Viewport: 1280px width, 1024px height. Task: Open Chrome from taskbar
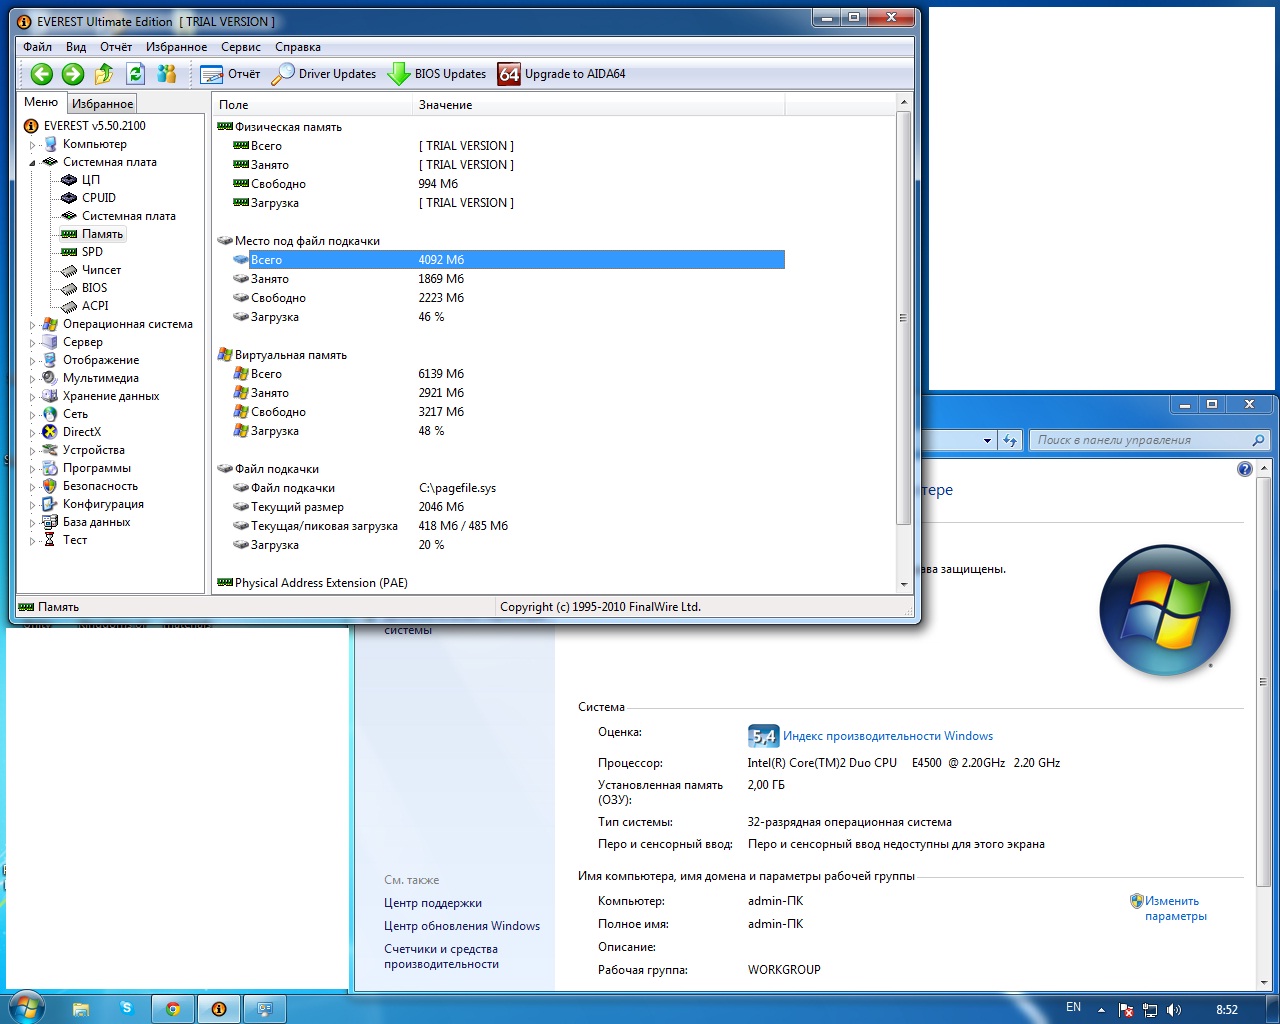click(x=173, y=1009)
